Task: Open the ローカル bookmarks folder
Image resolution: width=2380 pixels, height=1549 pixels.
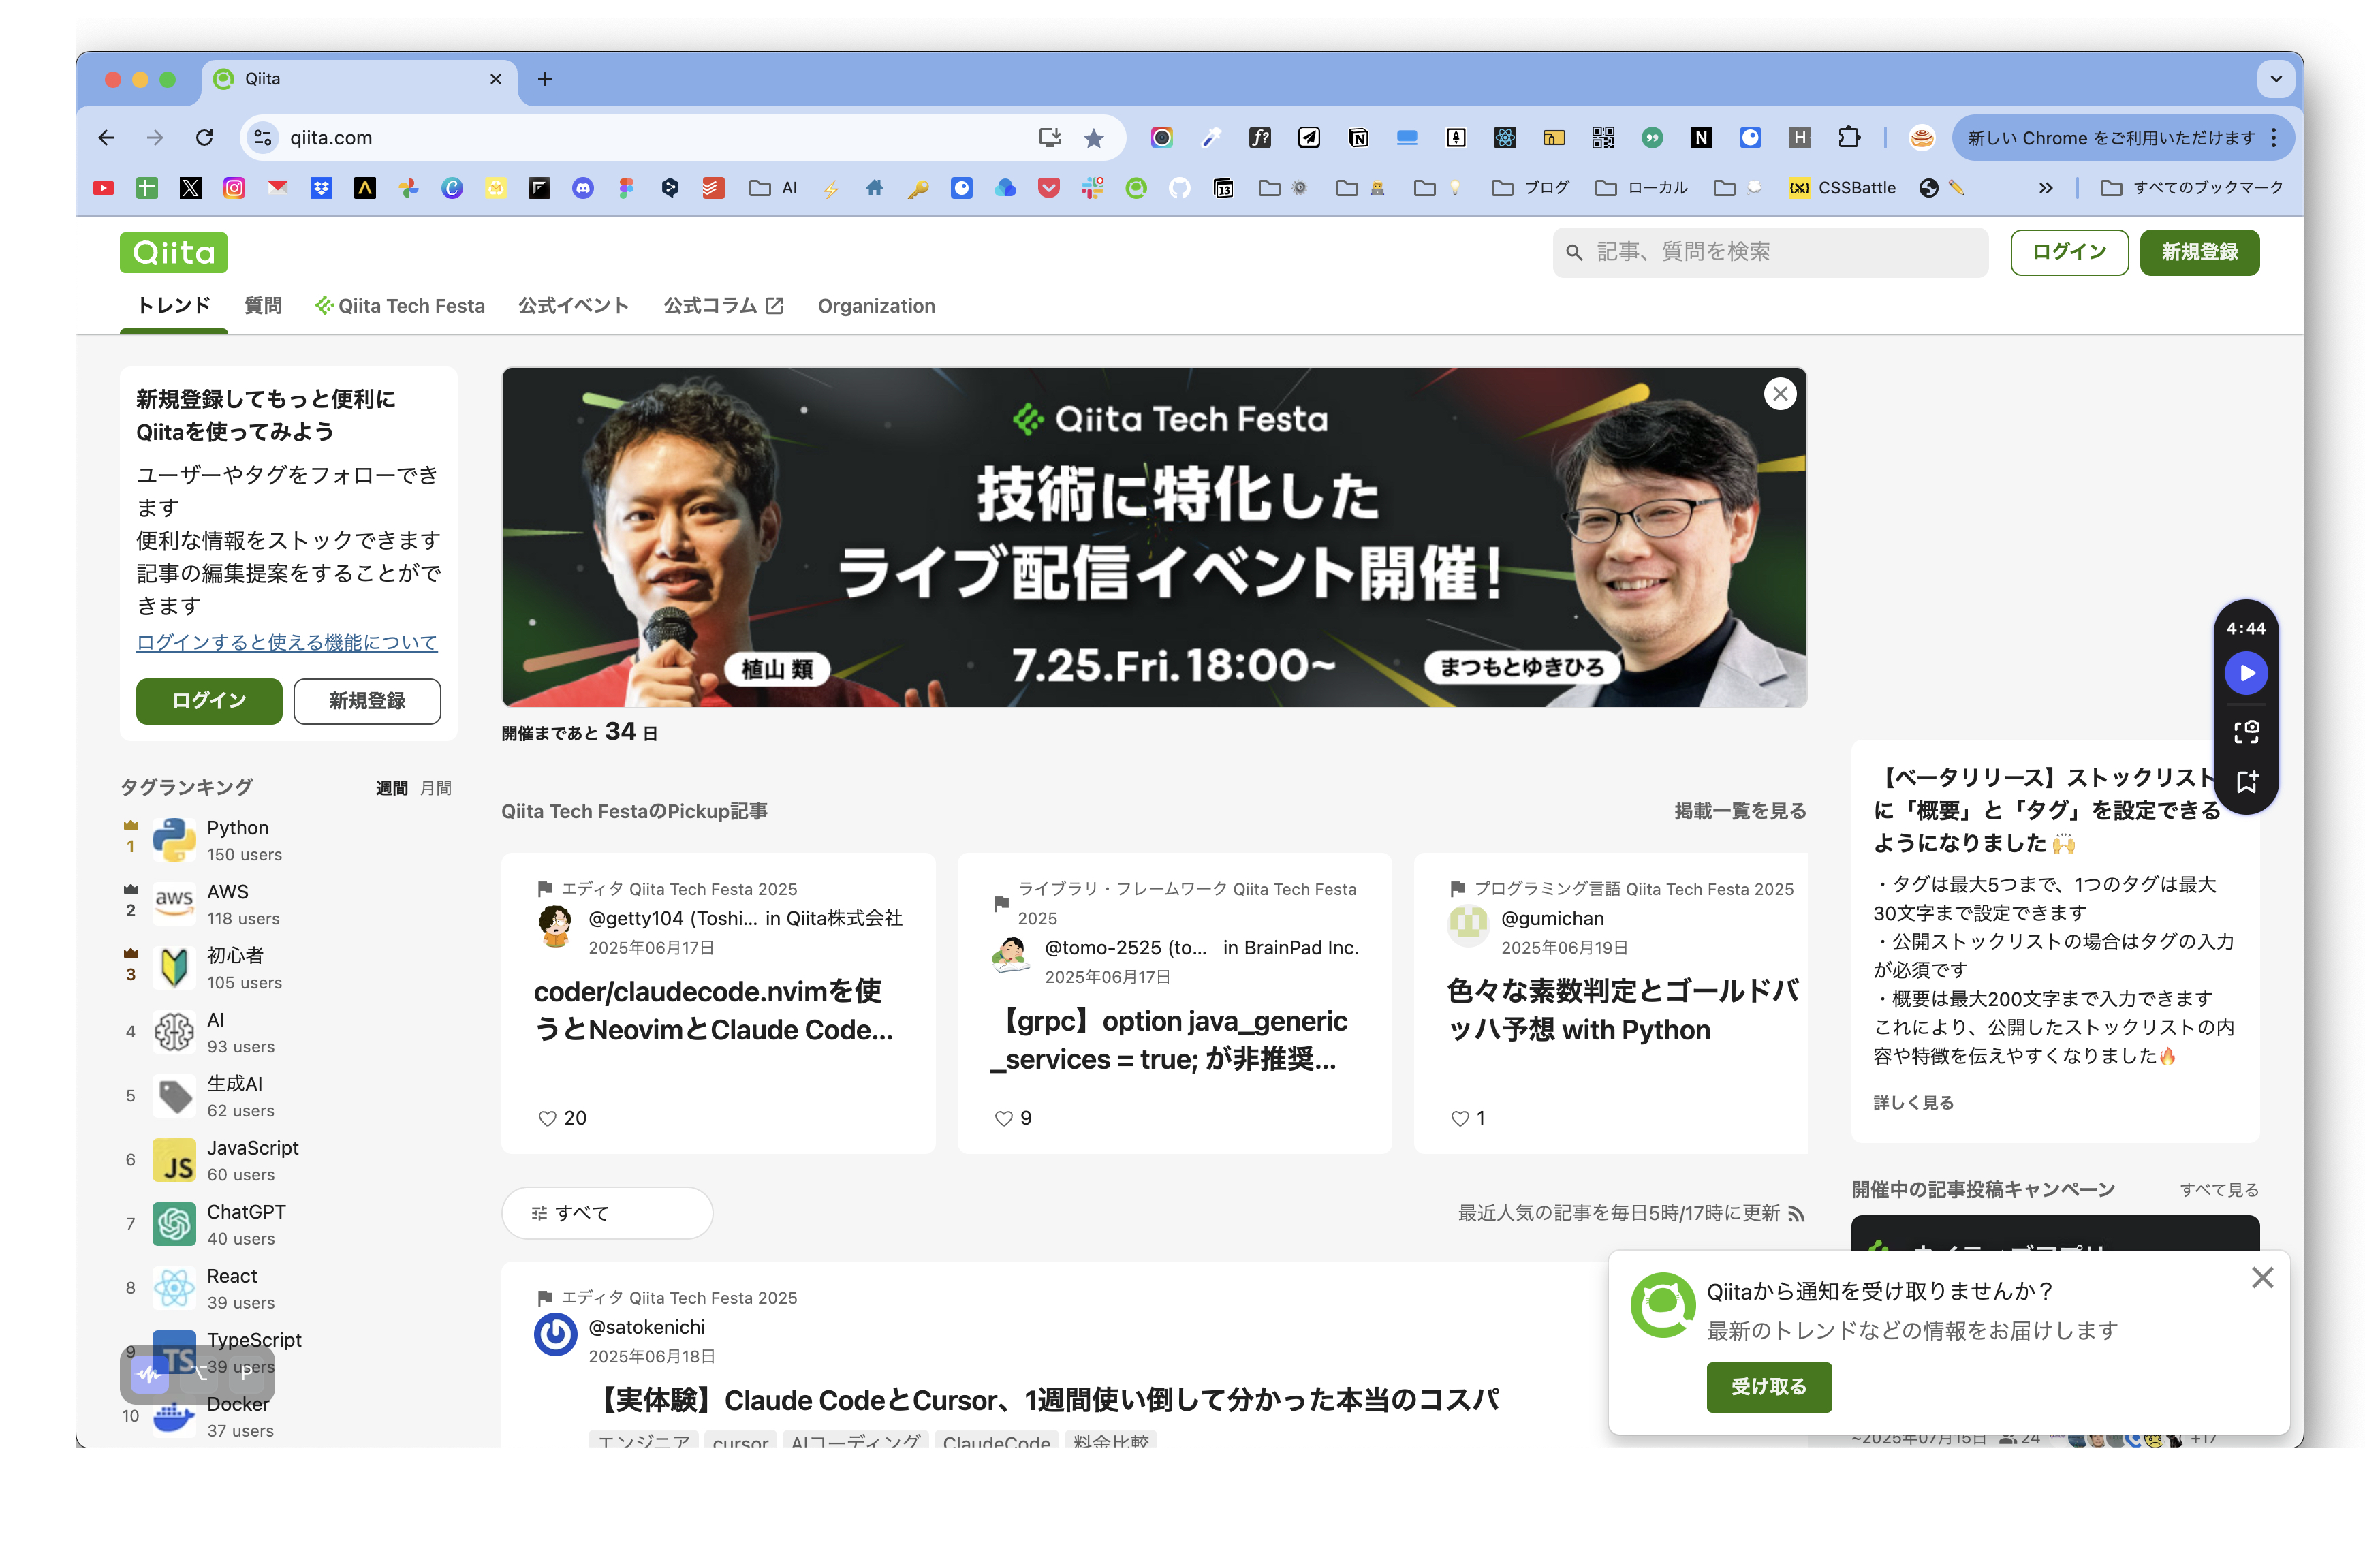Action: tap(1641, 188)
